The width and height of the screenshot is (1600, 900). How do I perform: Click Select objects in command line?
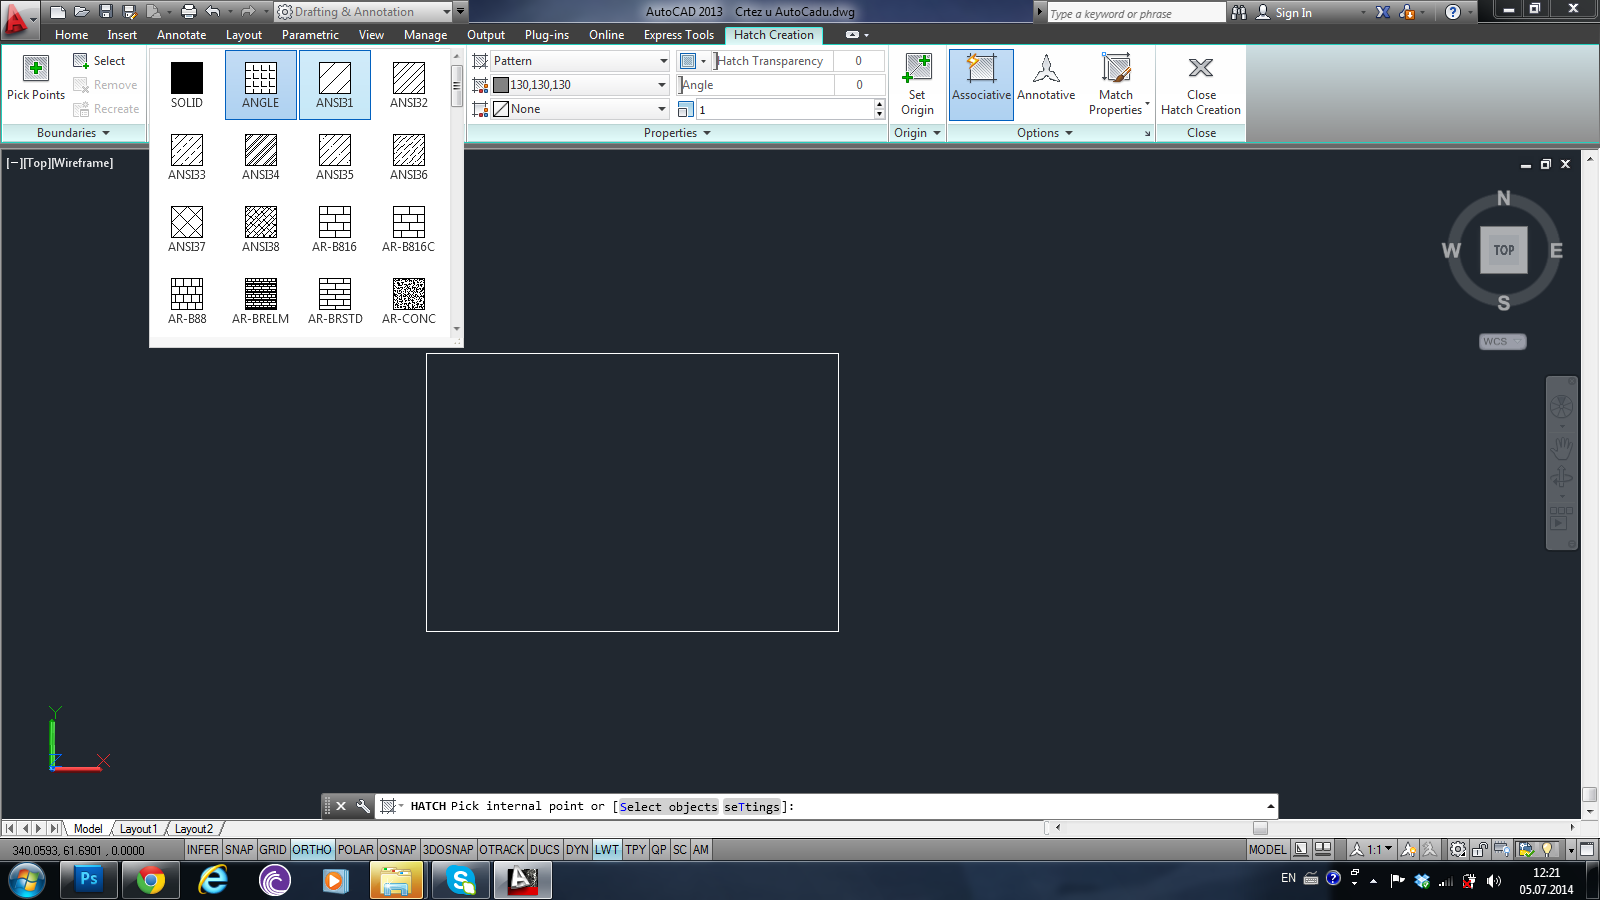point(668,807)
